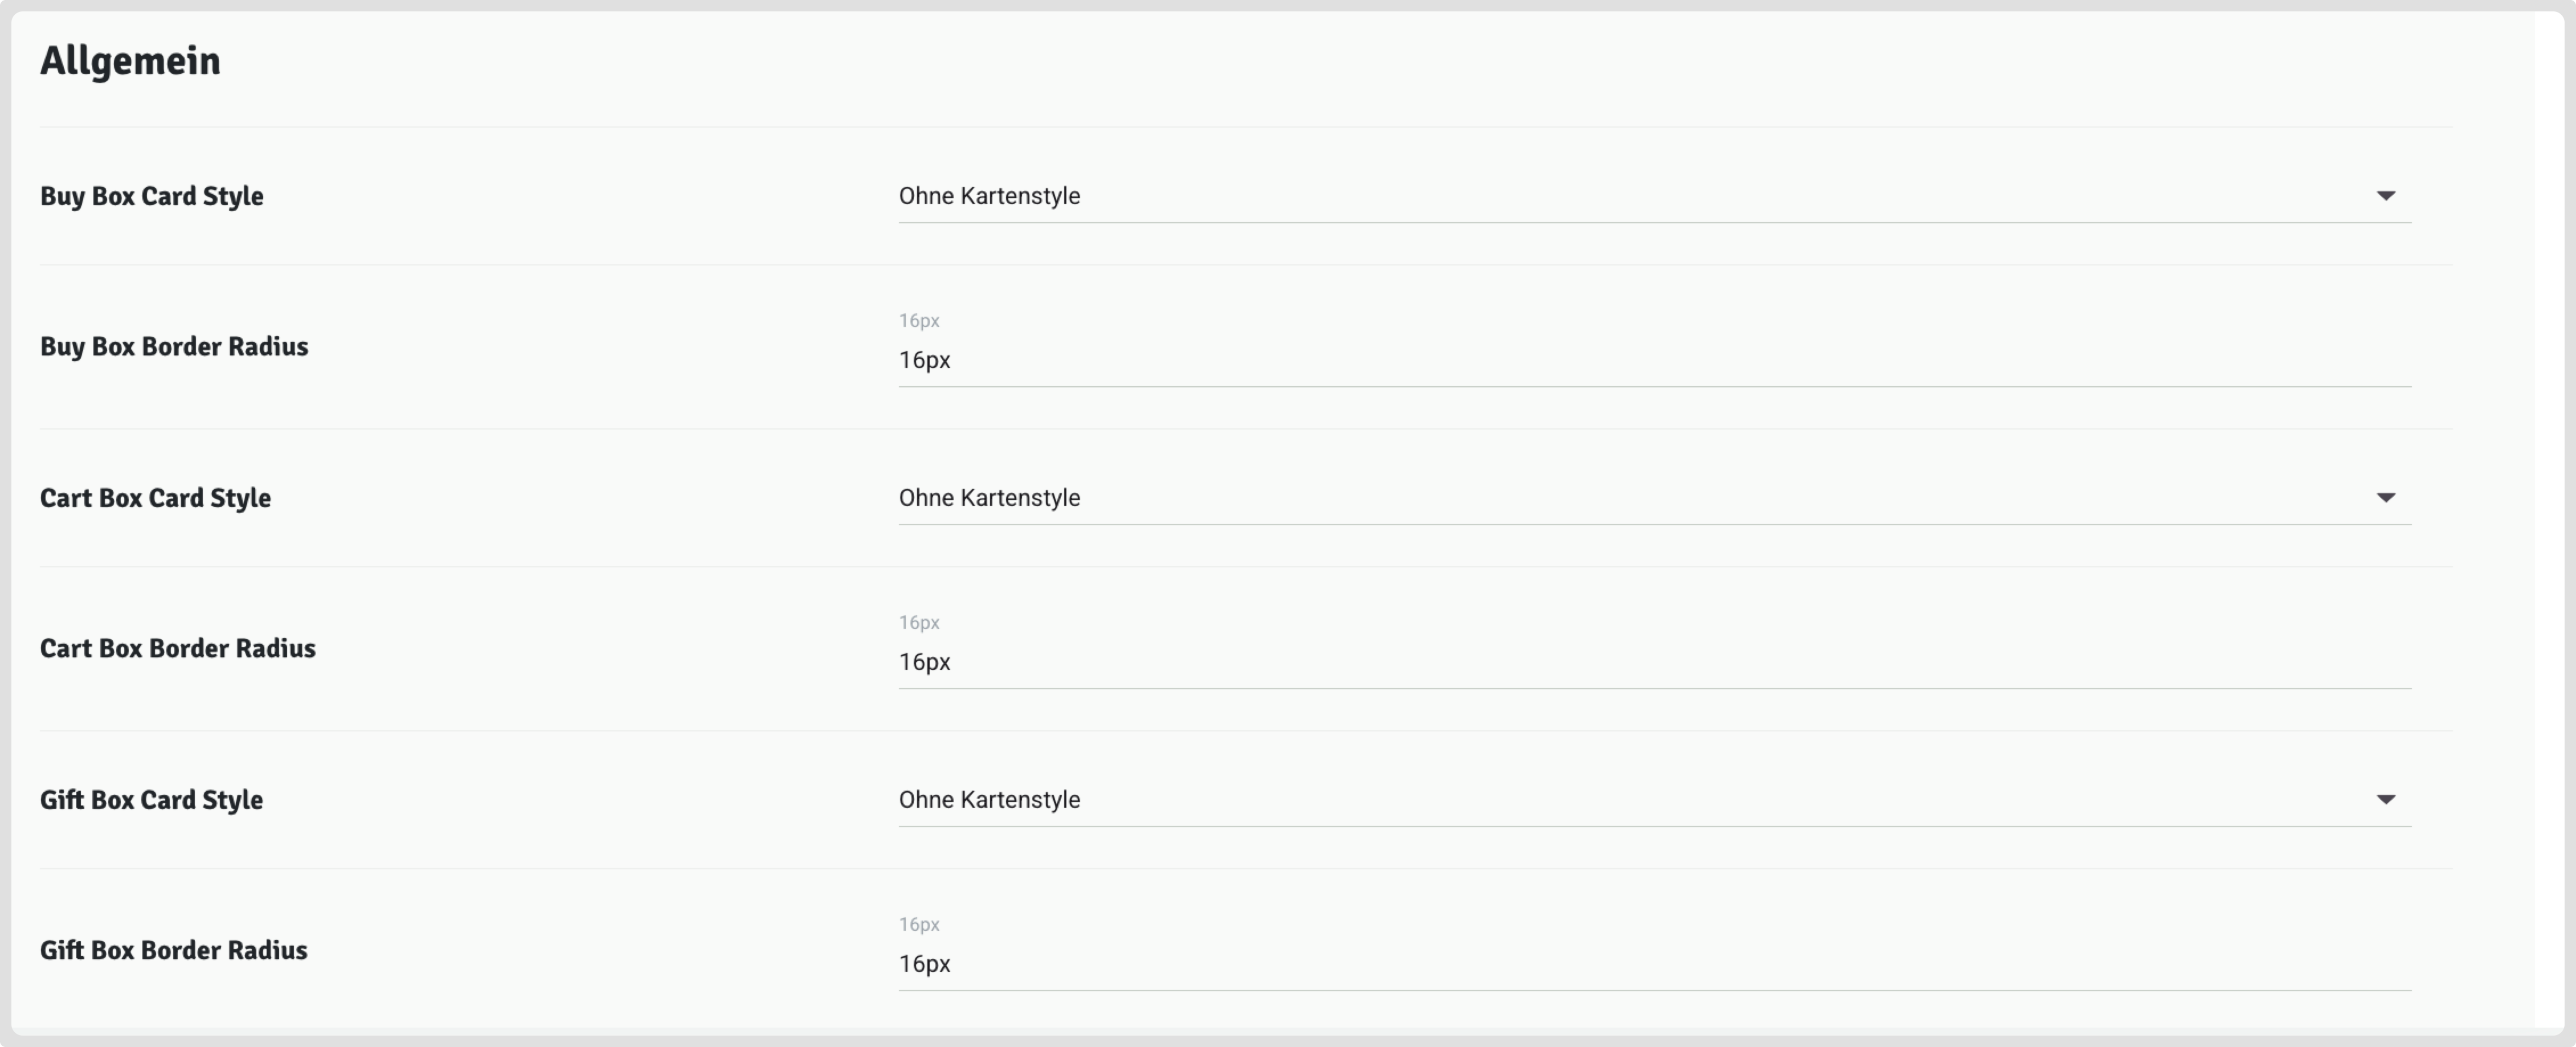
Task: Open the Cart Box Card Style select showing Ohne Kartenstyle
Action: tap(1600, 498)
